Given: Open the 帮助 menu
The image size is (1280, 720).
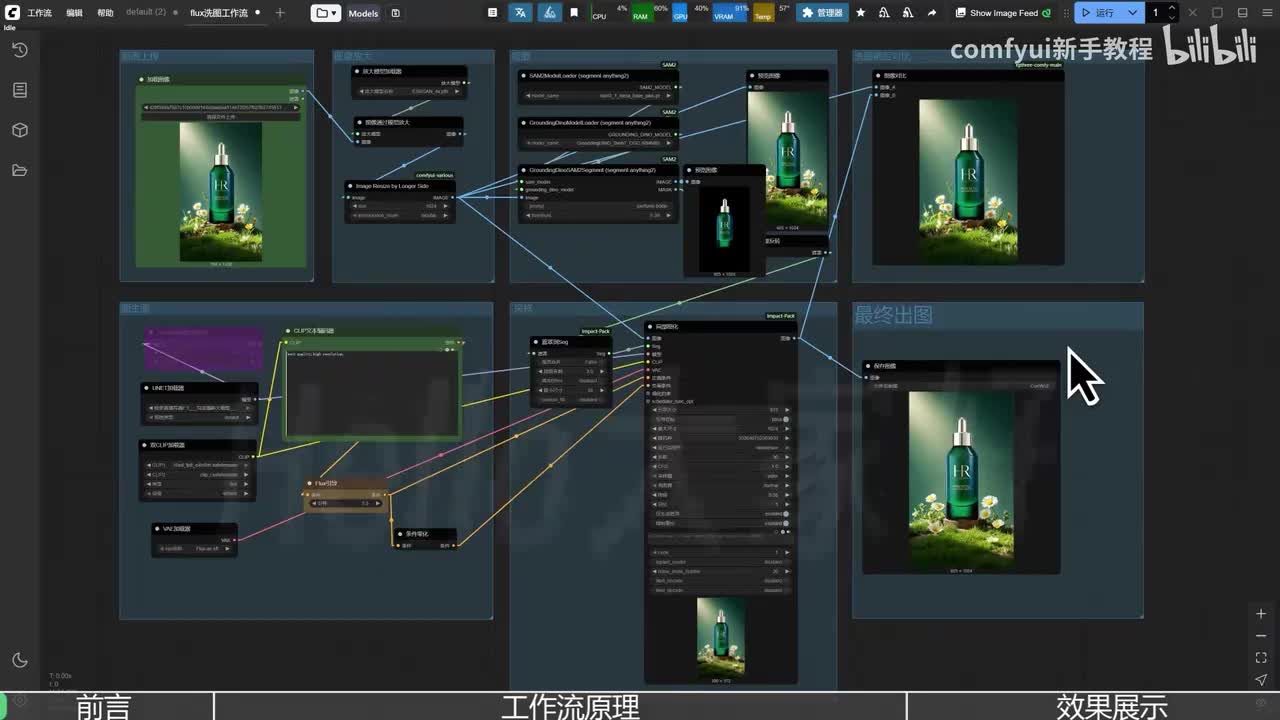Looking at the screenshot, I should [105, 13].
